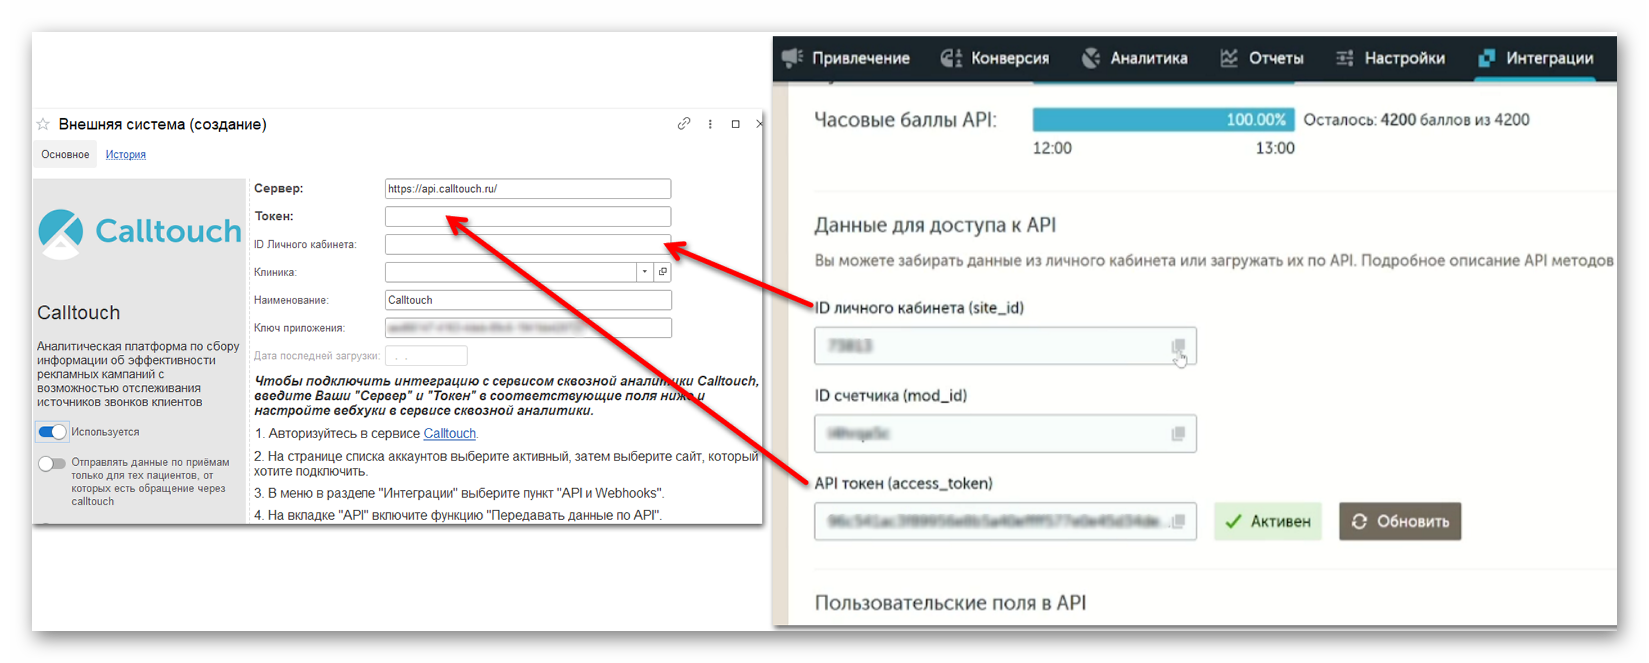Image resolution: width=1649 pixels, height=663 pixels.
Task: Click the Отчеты chart icon
Action: coord(1229,58)
